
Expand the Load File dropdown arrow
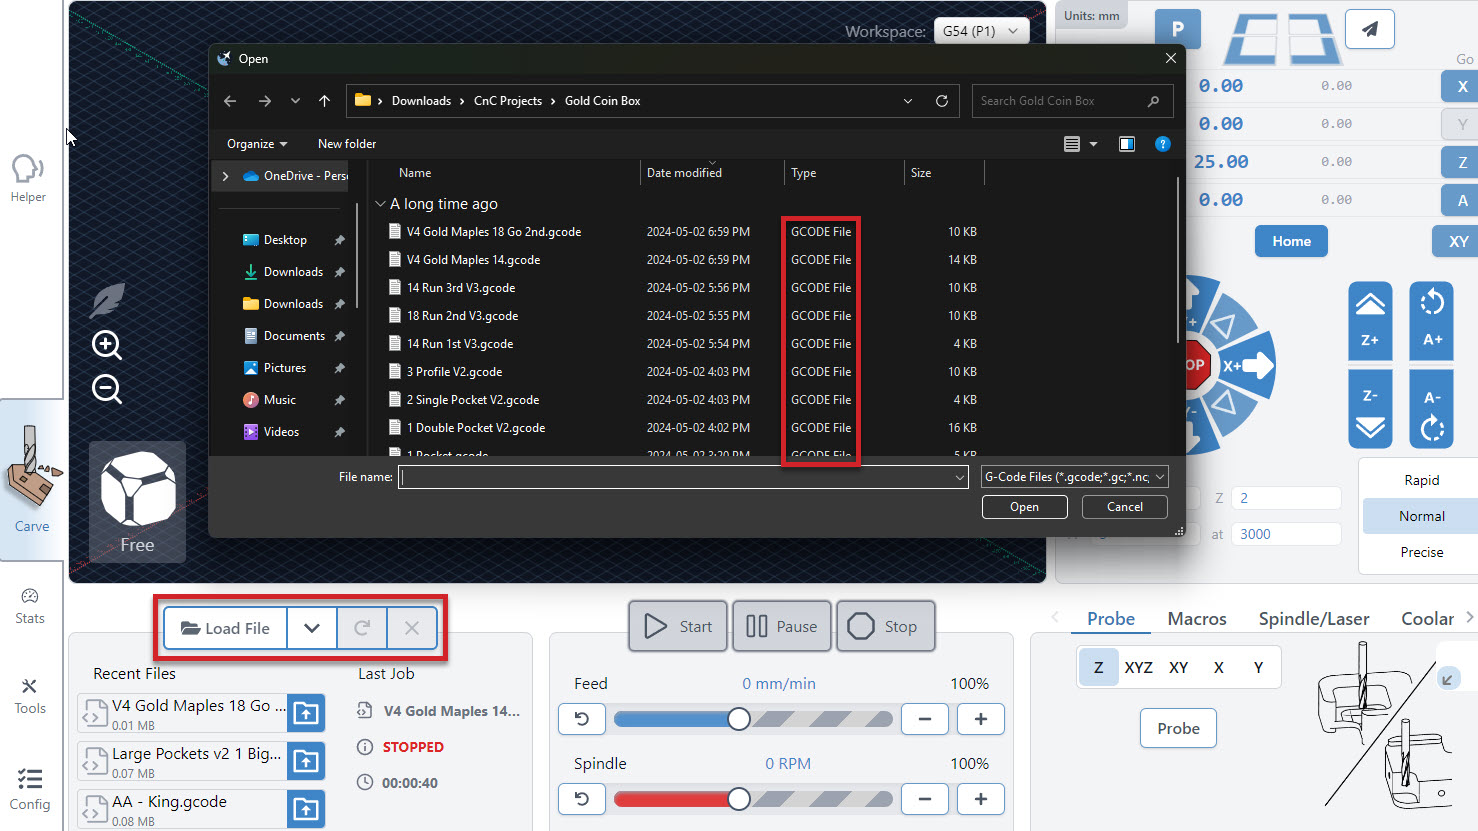[312, 628]
